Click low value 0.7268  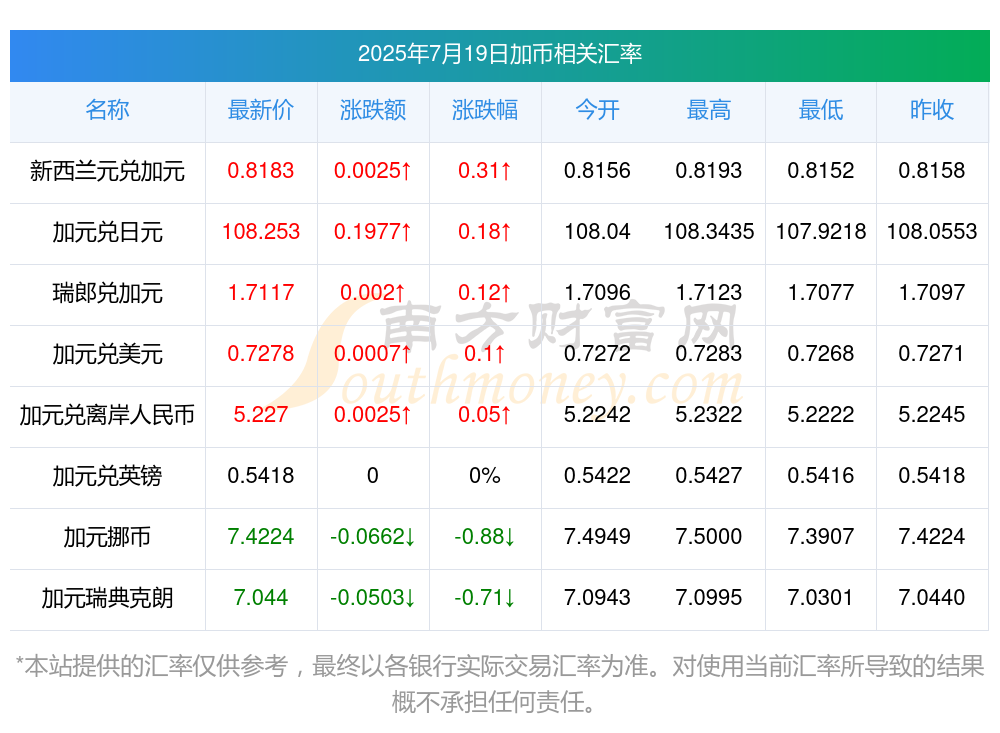click(821, 353)
